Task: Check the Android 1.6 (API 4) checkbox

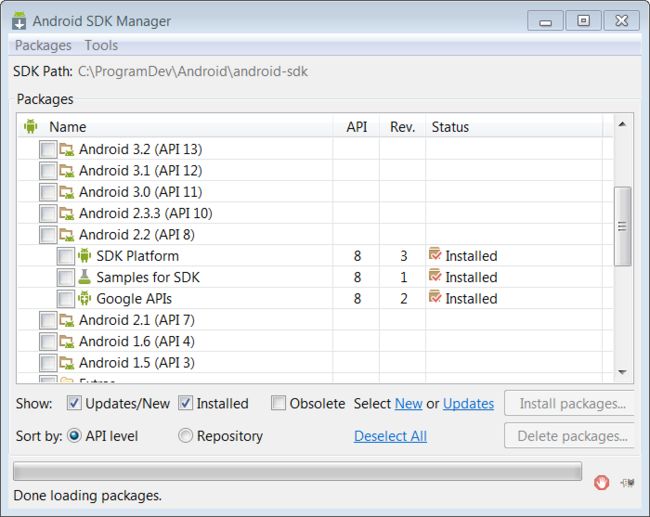Action: [48, 341]
